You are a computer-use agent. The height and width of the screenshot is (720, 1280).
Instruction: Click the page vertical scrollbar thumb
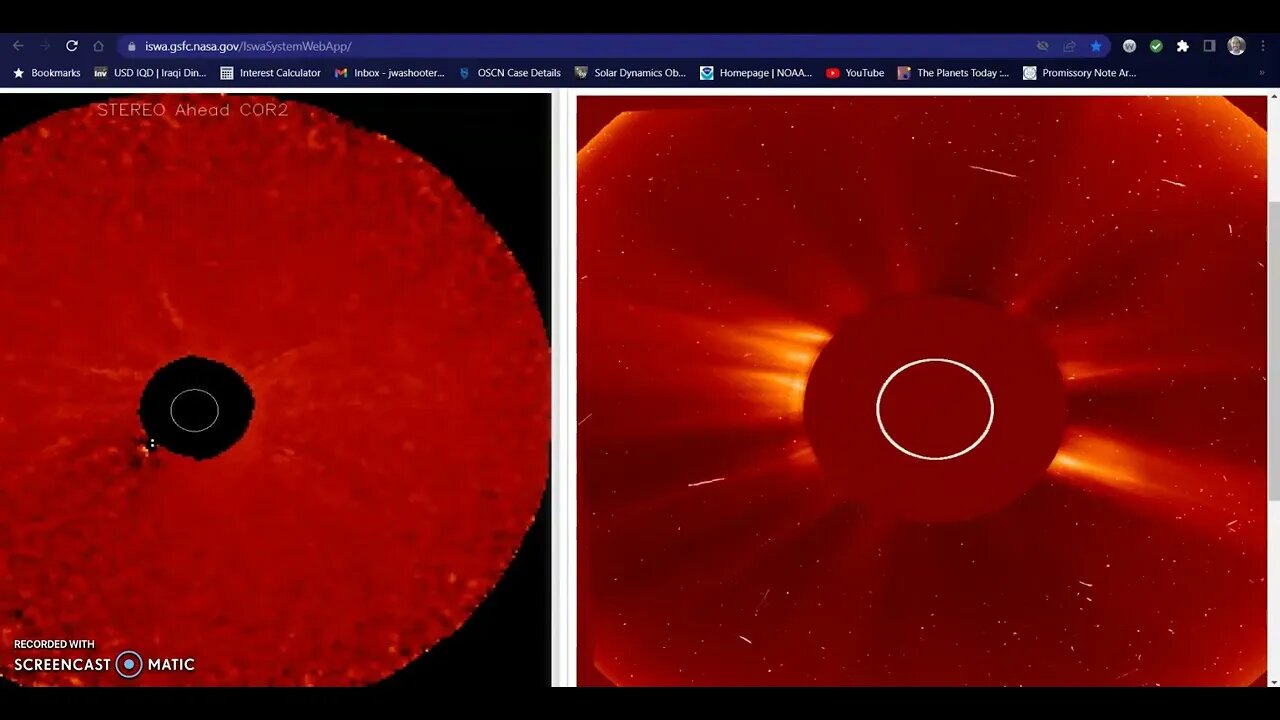(1273, 350)
